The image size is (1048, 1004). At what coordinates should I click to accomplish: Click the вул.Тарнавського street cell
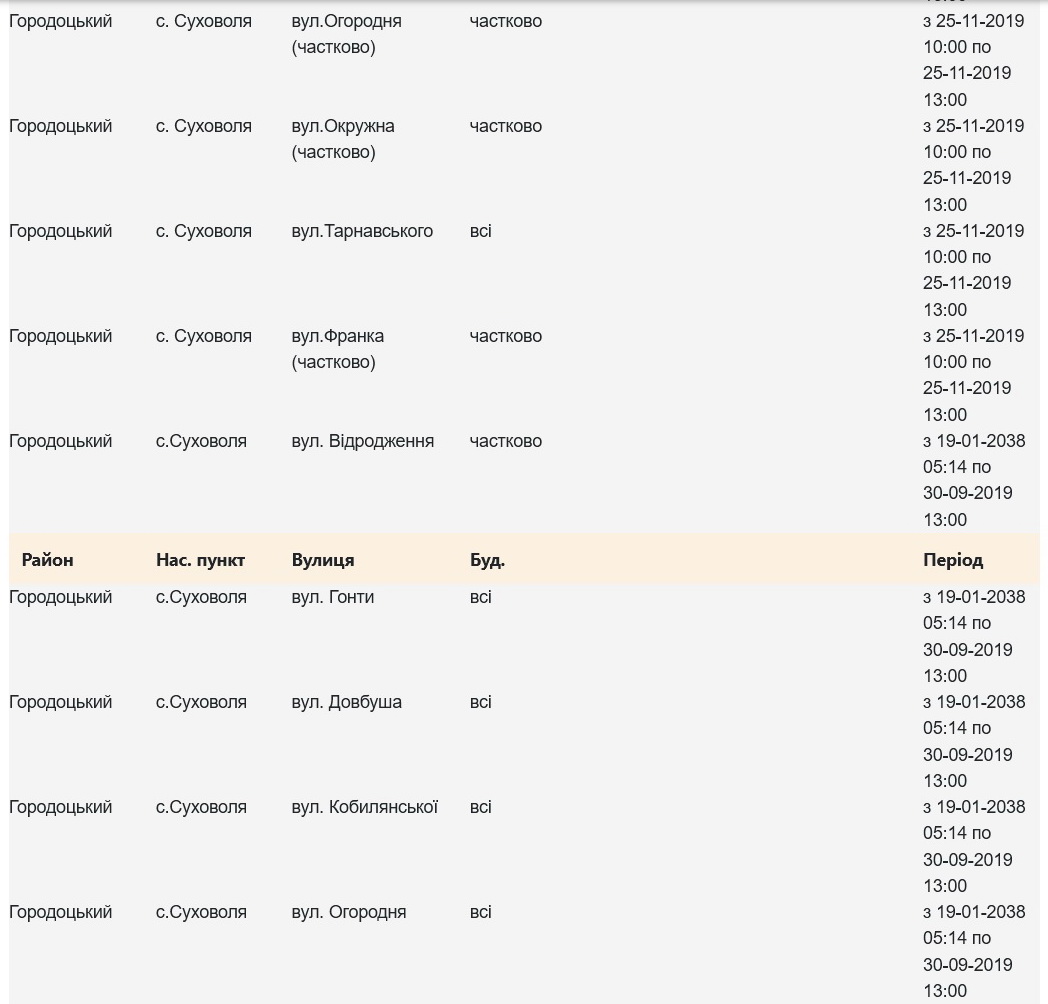click(x=362, y=231)
